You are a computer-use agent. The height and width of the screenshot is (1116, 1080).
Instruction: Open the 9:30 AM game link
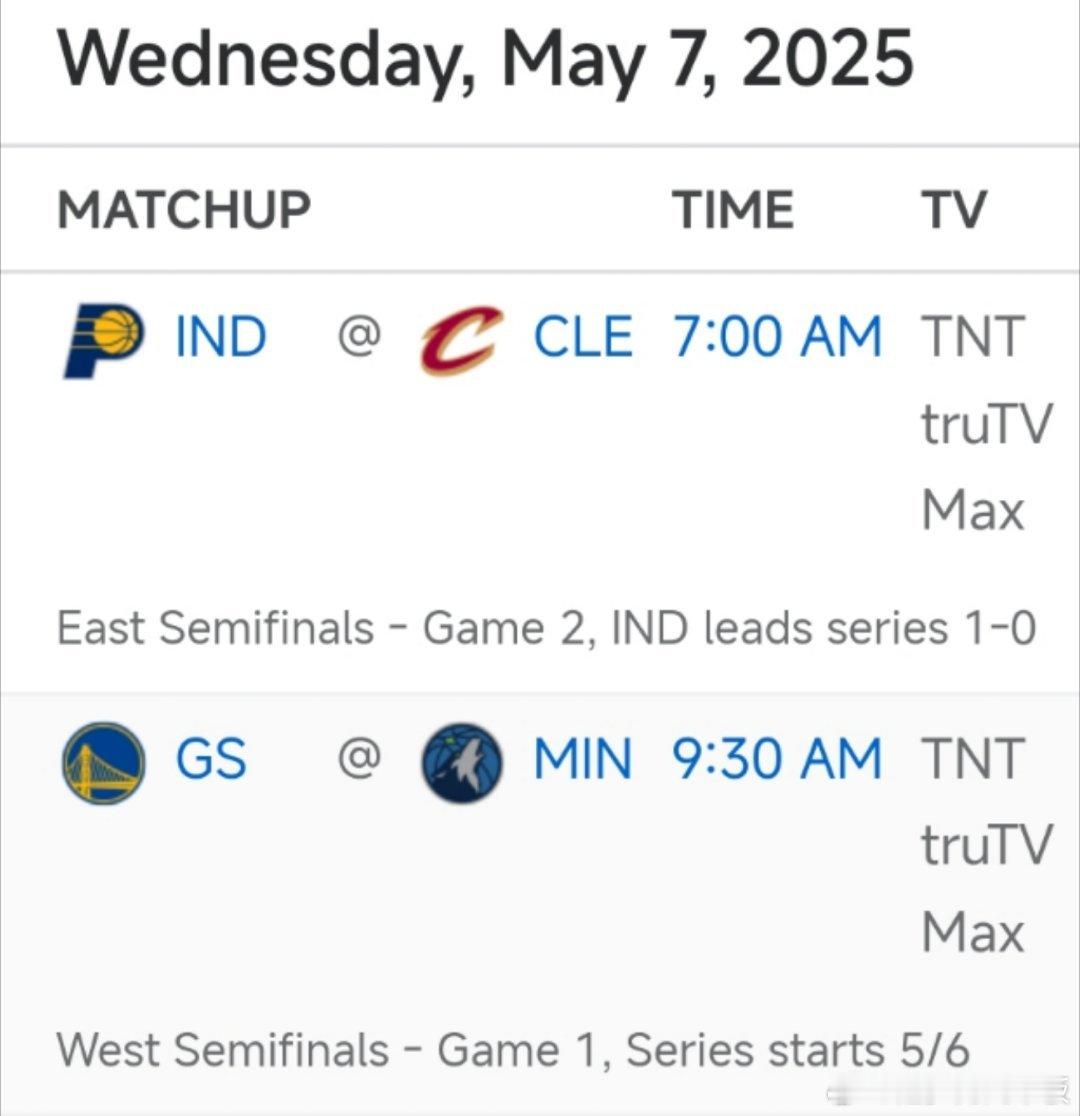pyautogui.click(x=777, y=759)
